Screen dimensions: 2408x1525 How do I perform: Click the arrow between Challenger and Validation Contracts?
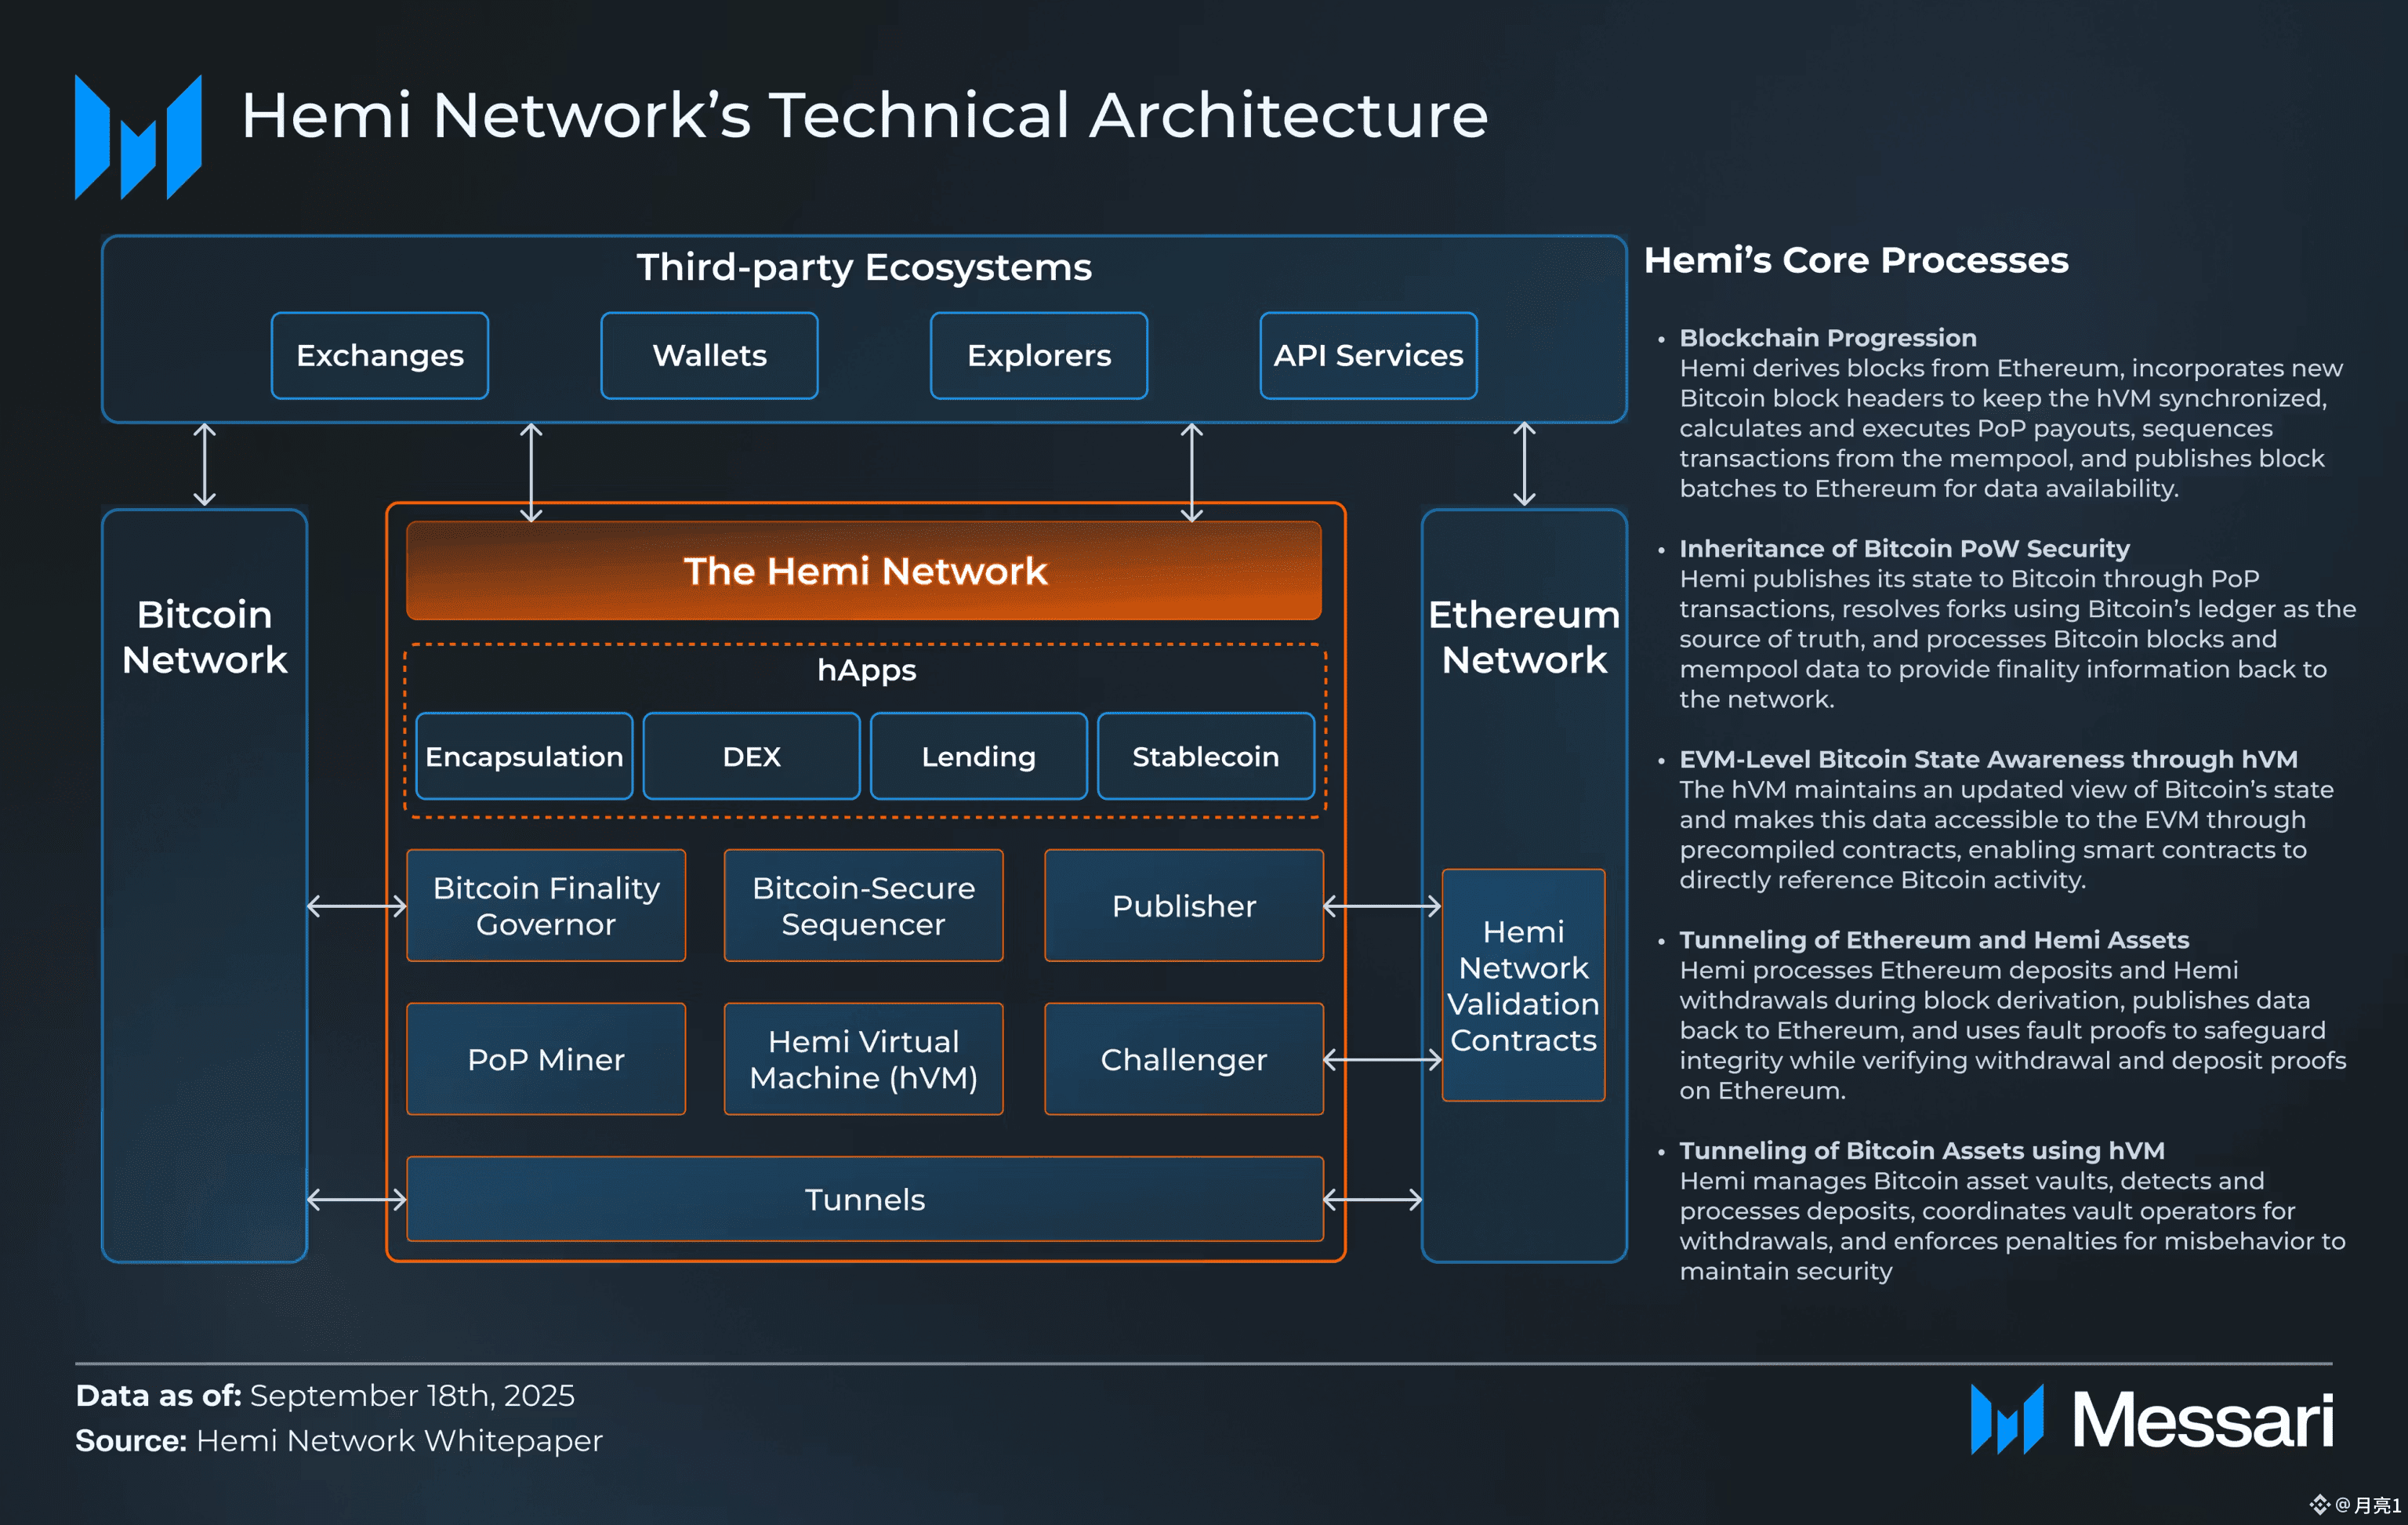click(1382, 1059)
